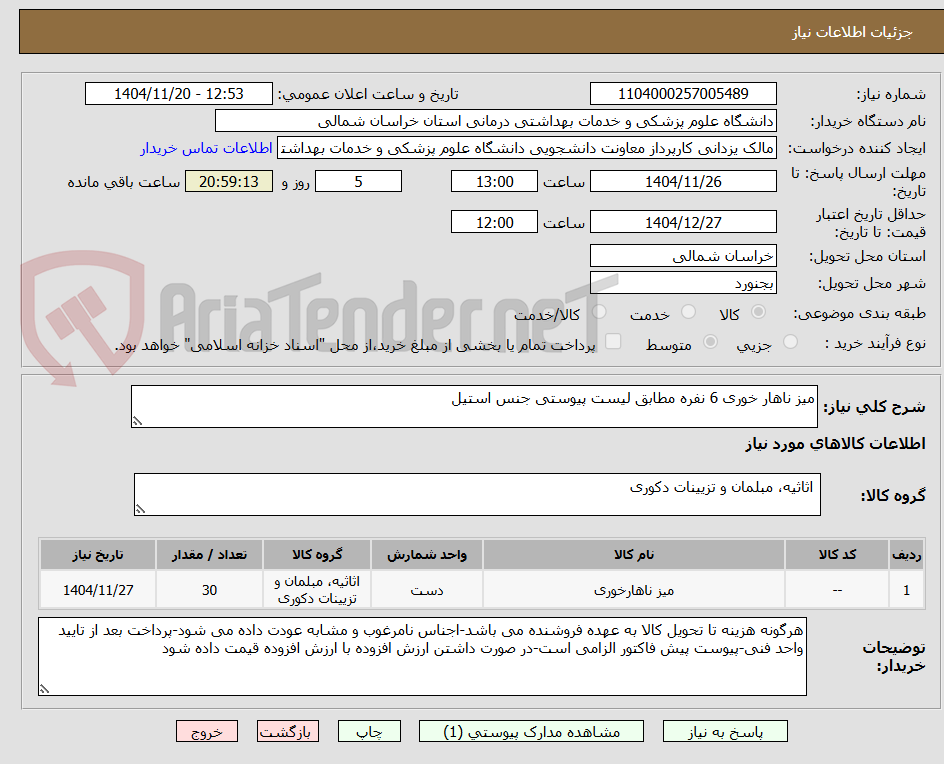Click the 'گروه کالا' column header
The image size is (944, 764).
(317, 554)
